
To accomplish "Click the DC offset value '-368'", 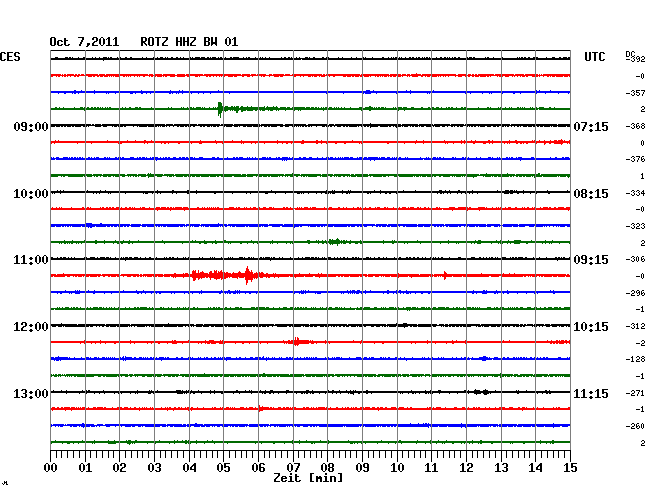I will click(x=635, y=126).
